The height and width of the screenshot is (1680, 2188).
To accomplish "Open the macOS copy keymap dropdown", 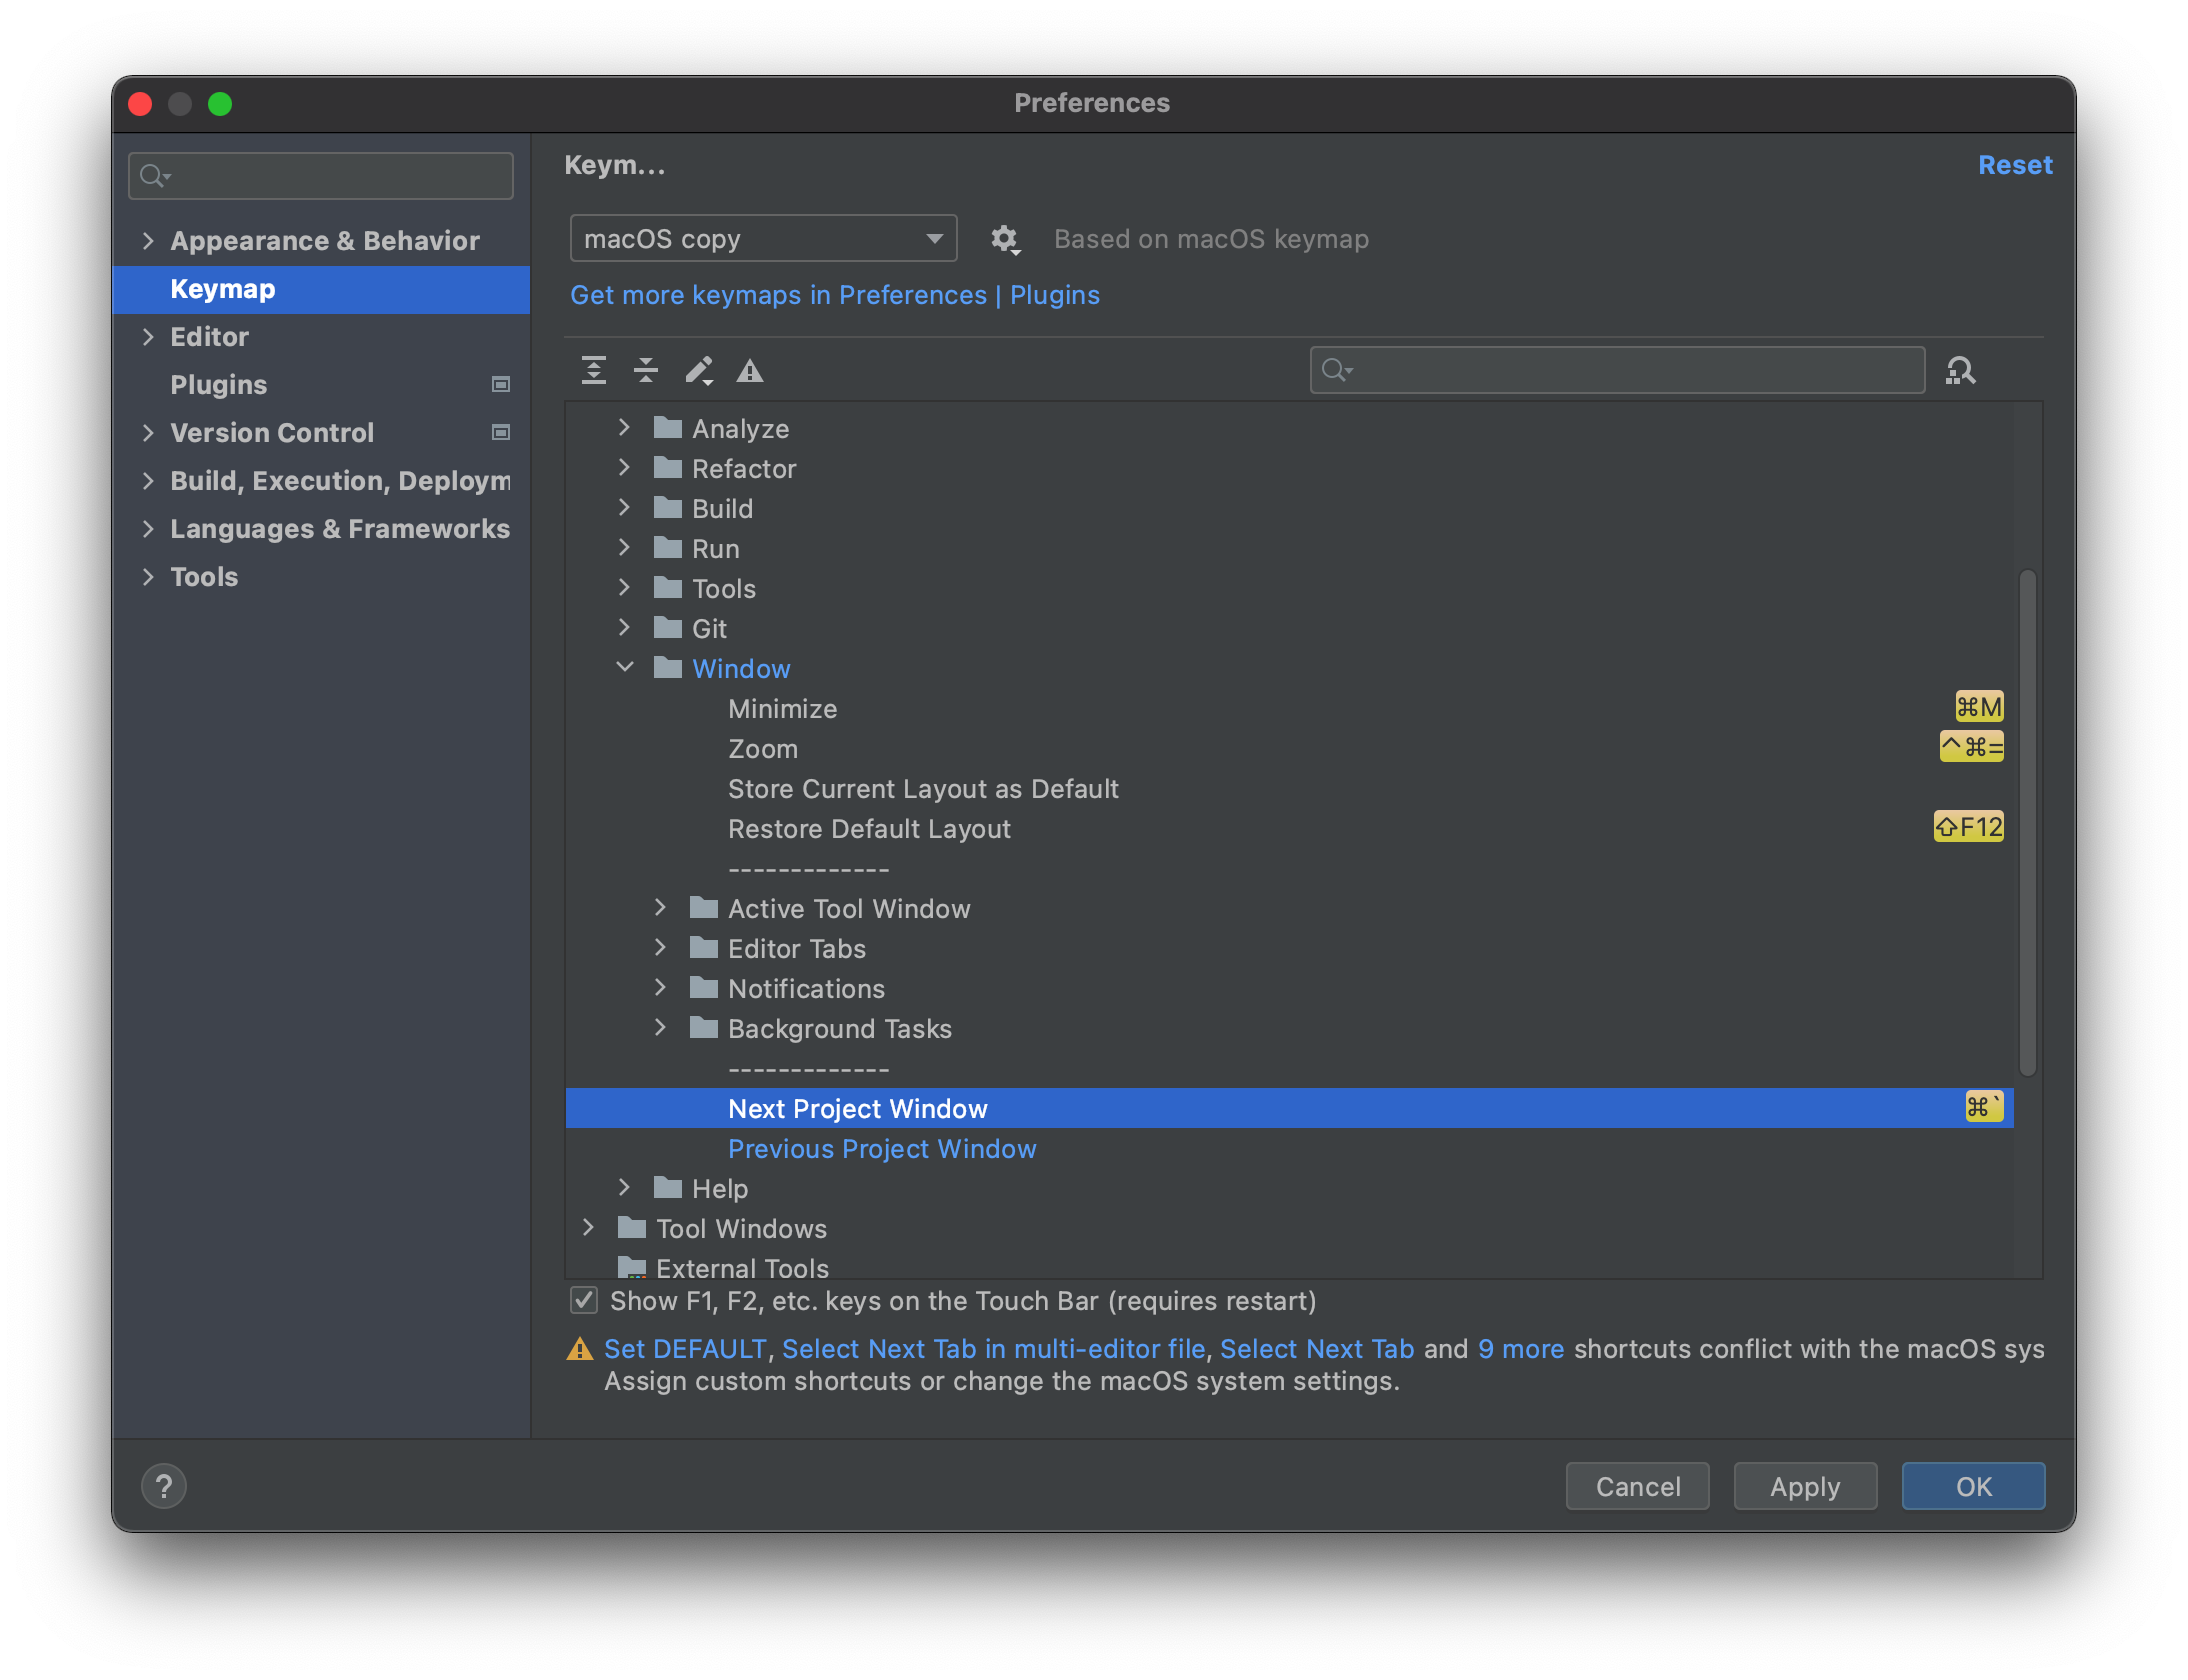I will (763, 239).
